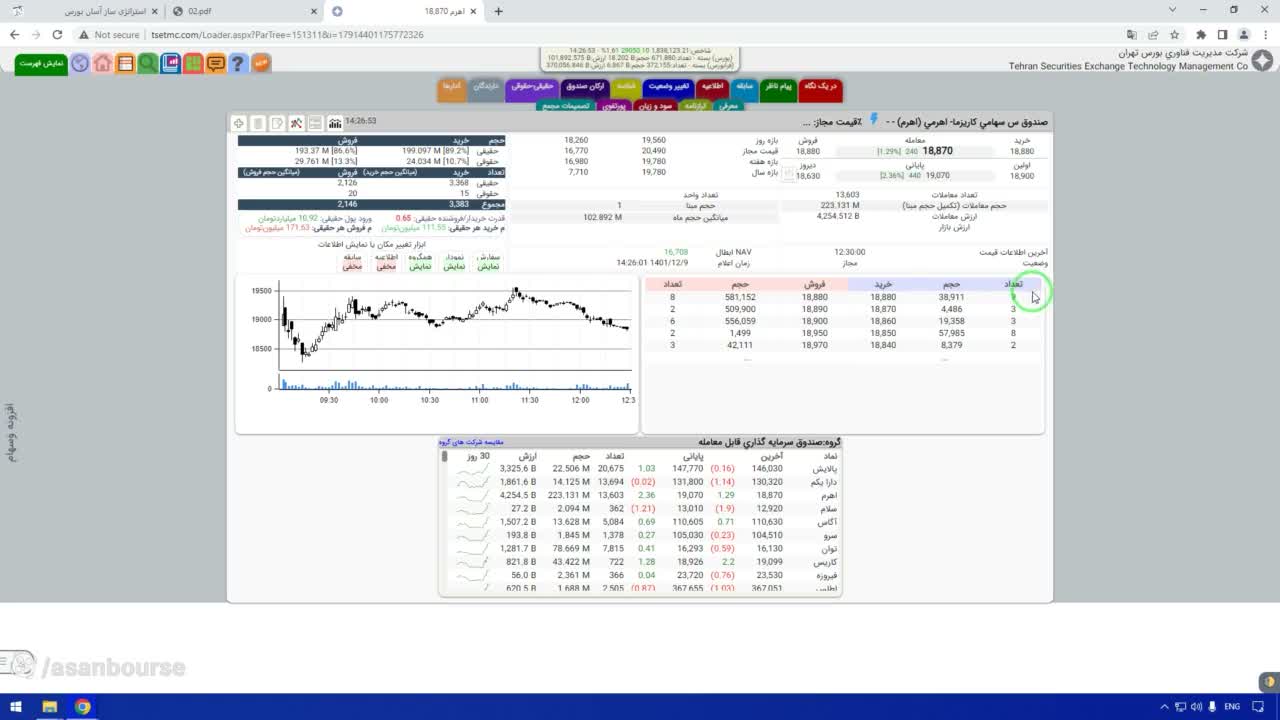Click the small chart icon beside بازه سال
This screenshot has height=720, width=1280.
787,174
